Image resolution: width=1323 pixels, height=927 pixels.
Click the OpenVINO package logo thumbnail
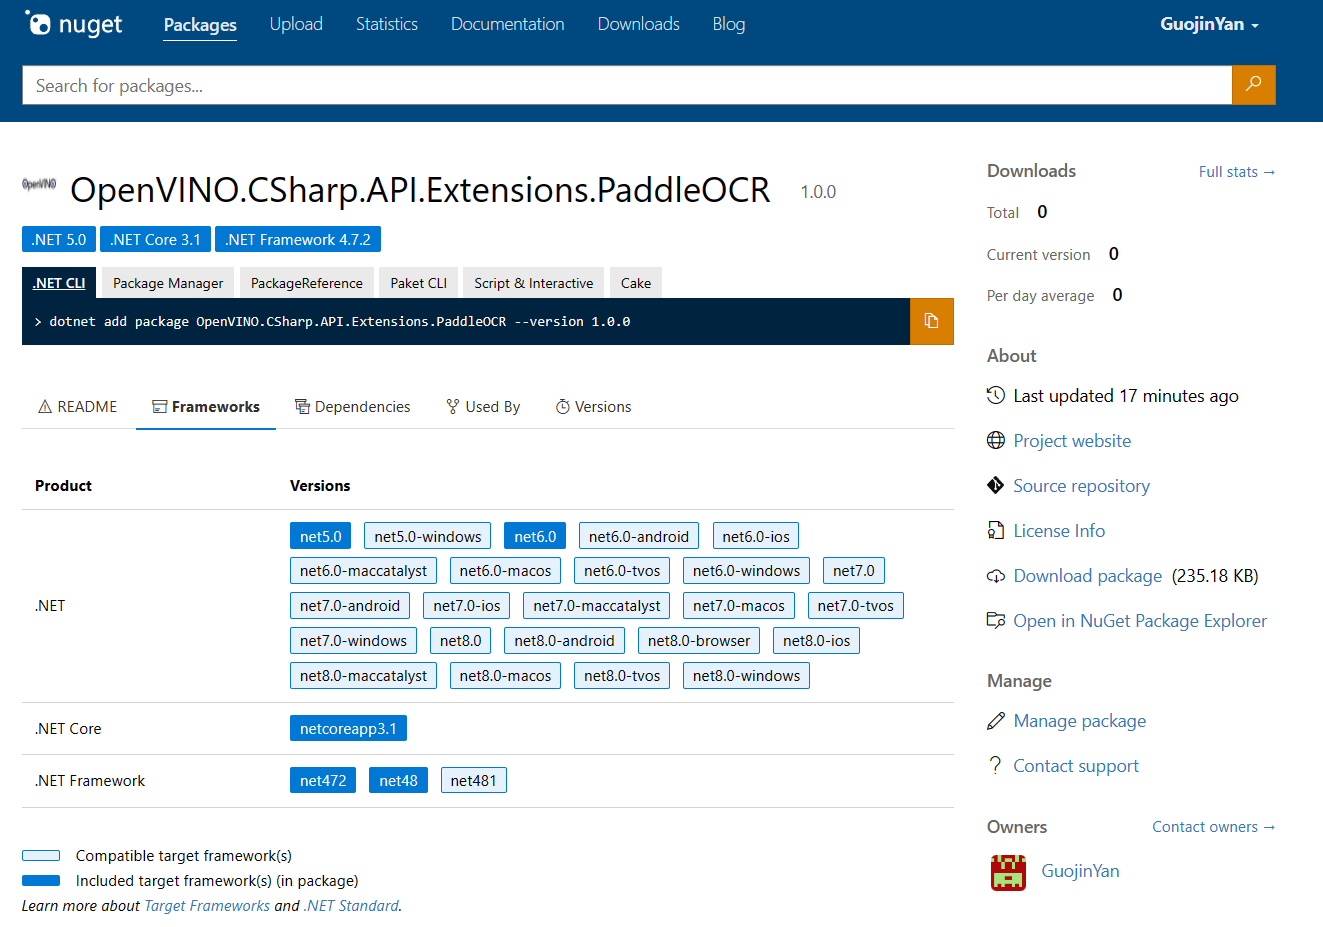click(x=39, y=185)
